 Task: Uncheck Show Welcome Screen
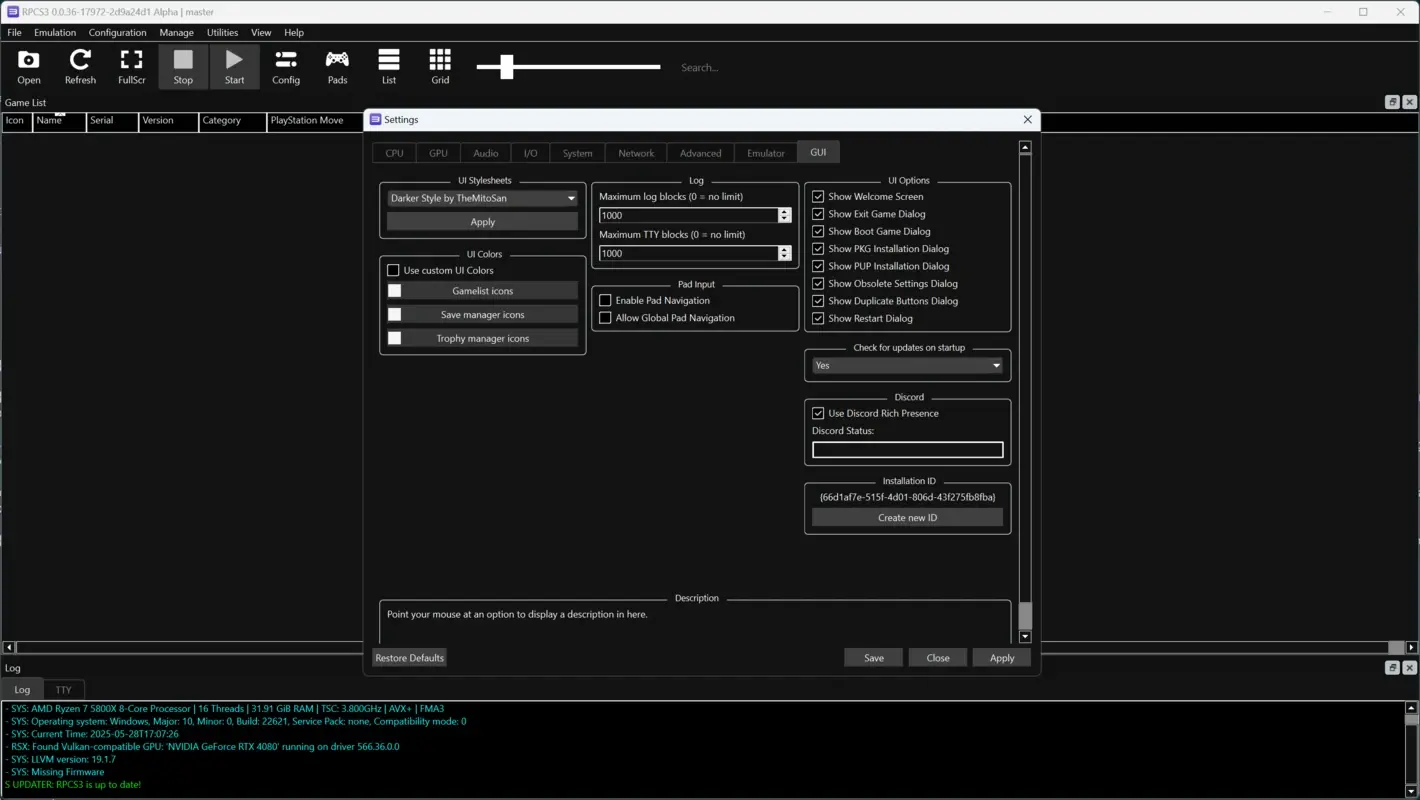tap(818, 196)
